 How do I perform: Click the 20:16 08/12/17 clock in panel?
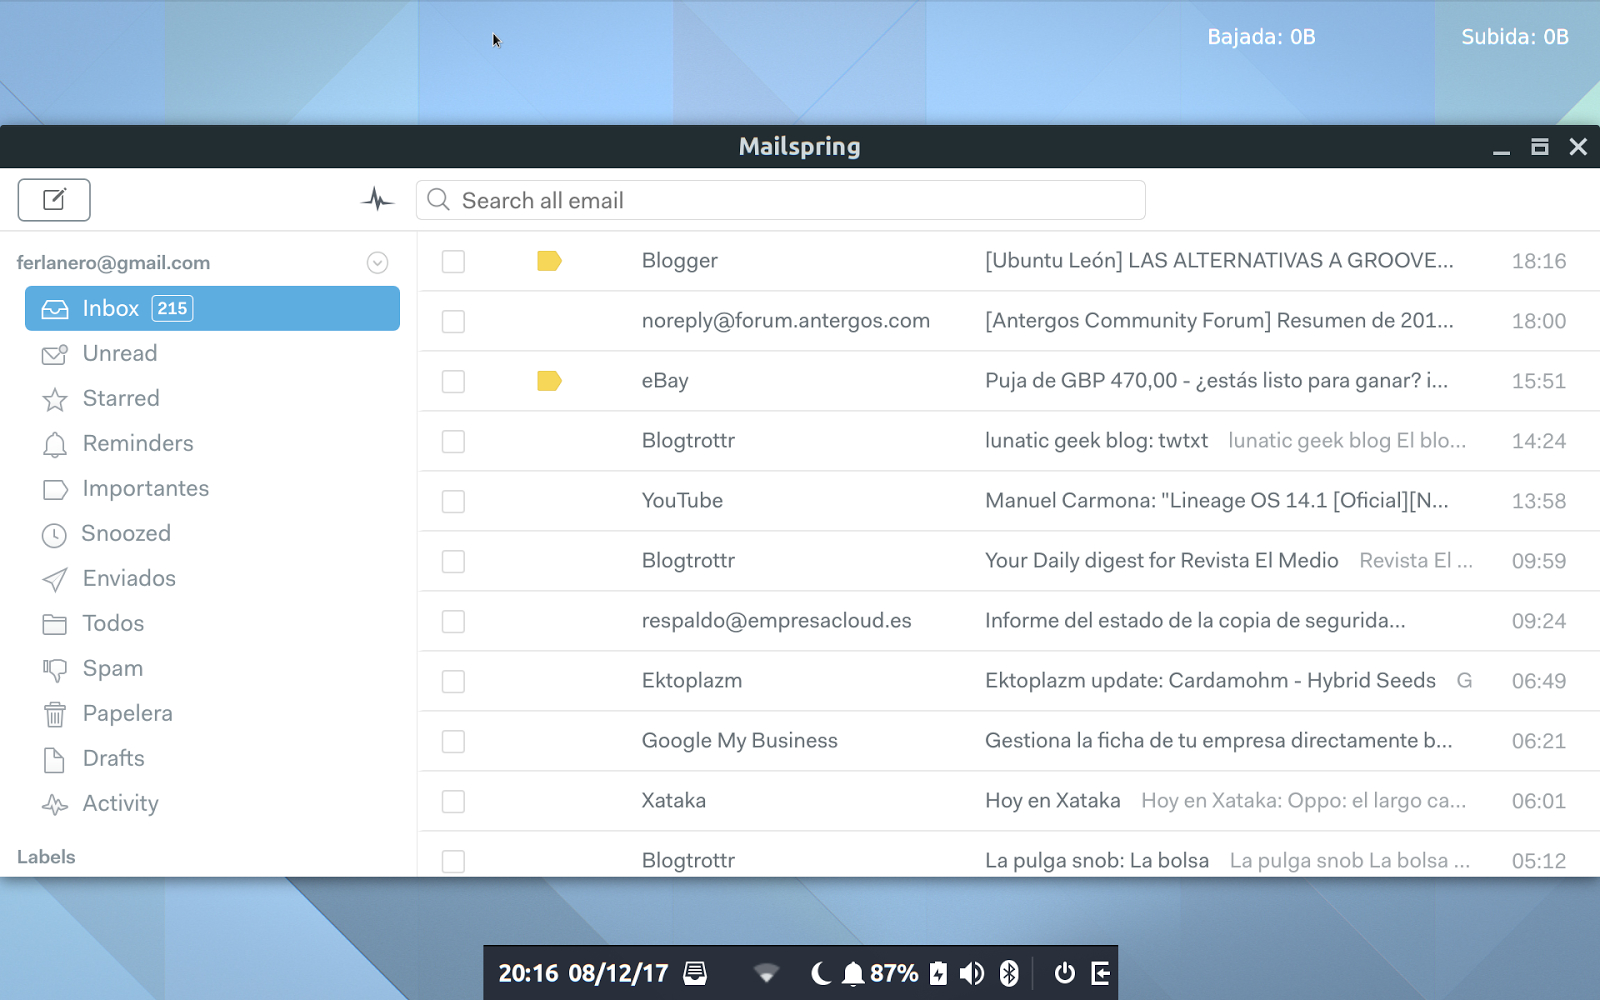coord(583,973)
